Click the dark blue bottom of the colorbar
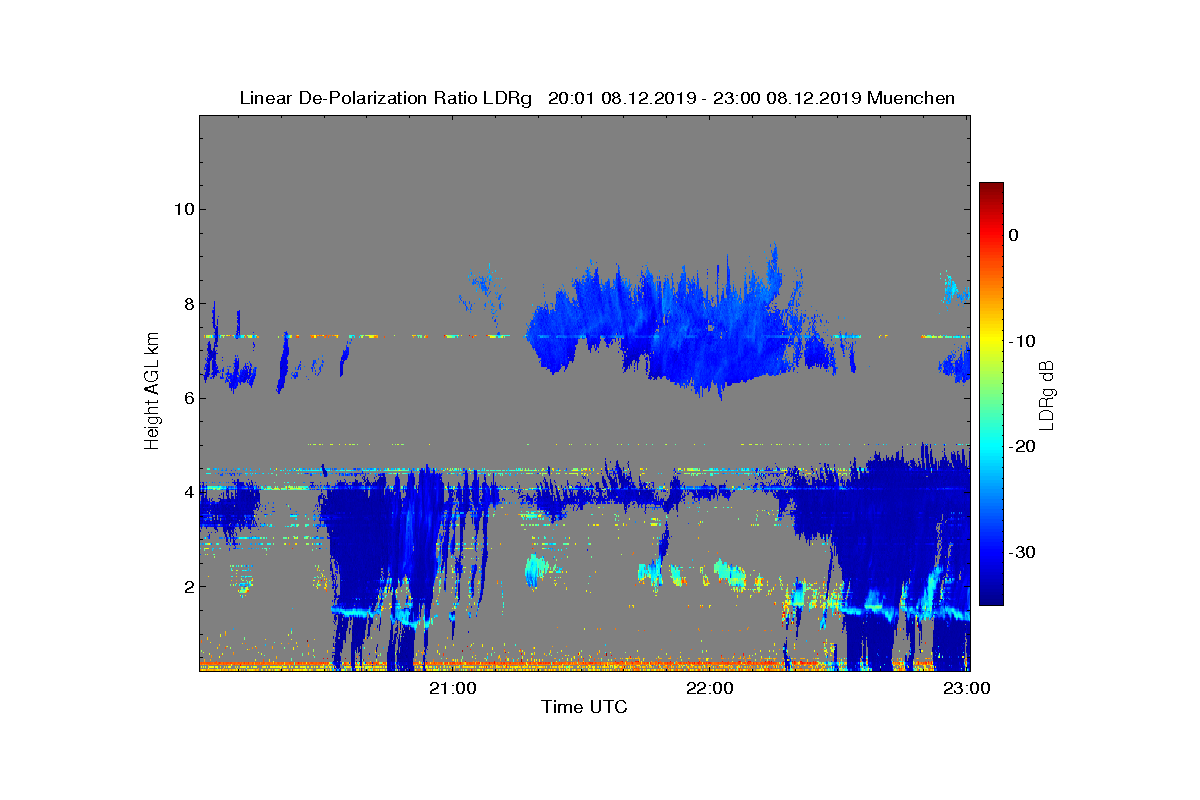The width and height of the screenshot is (1200, 800). click(x=991, y=597)
